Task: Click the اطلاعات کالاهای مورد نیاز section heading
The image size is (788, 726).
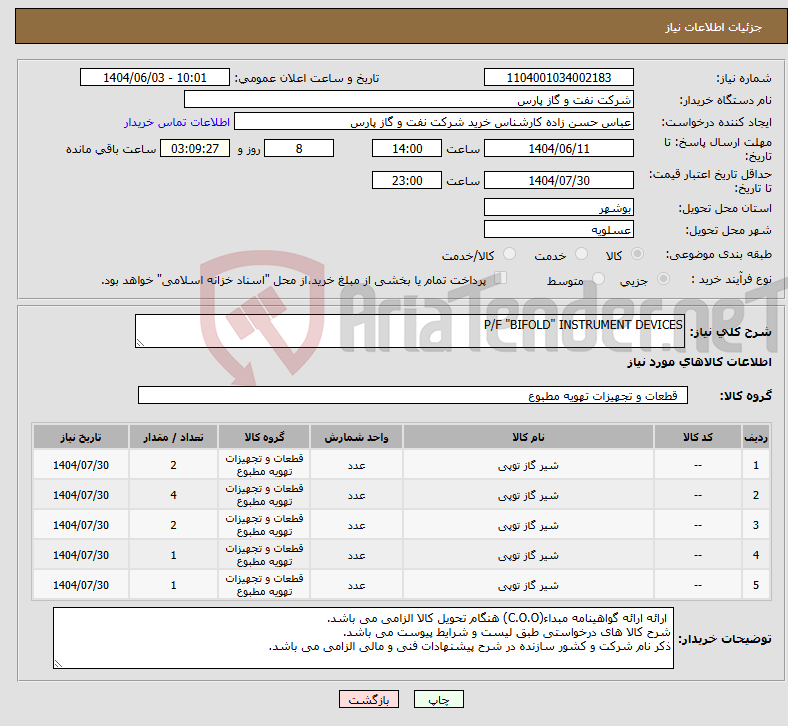Action: 699,362
